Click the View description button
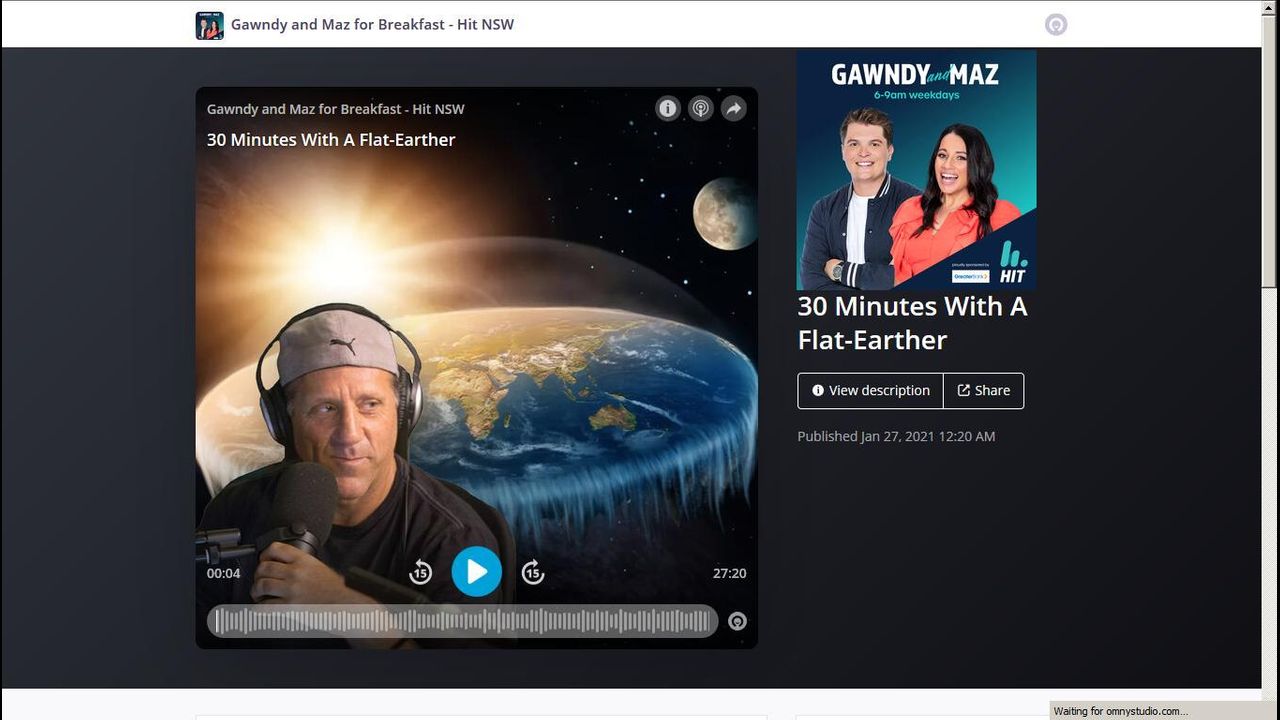Viewport: 1280px width, 720px height. 870,391
